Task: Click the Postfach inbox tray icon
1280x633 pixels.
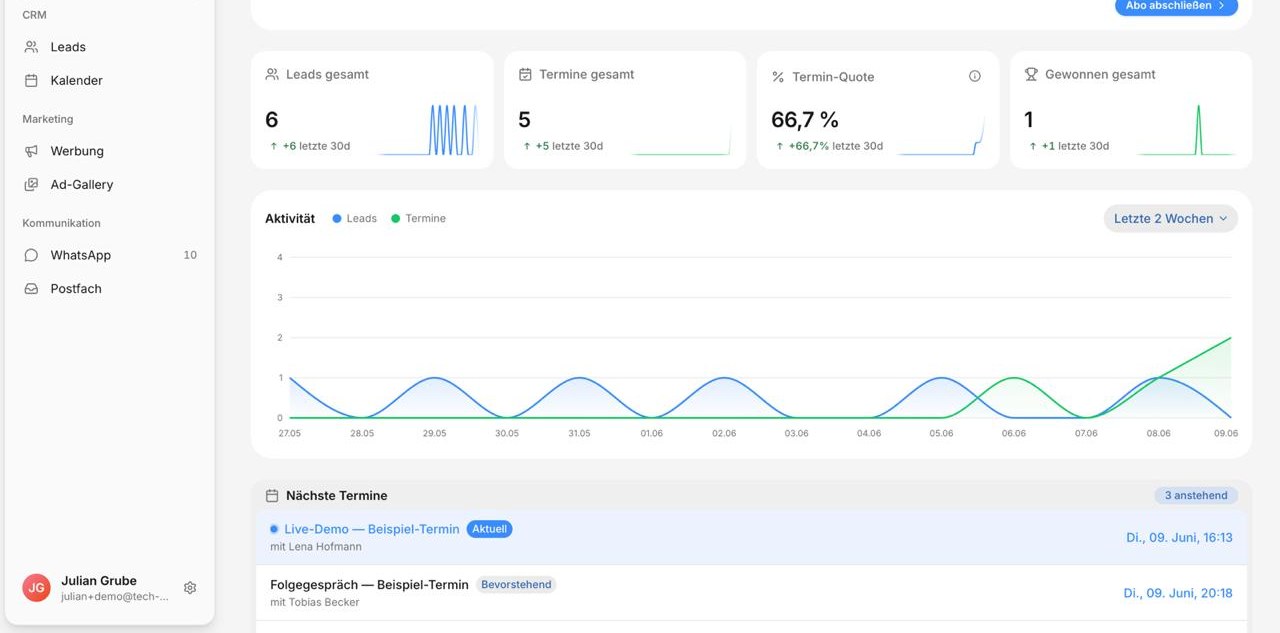Action: pos(31,288)
